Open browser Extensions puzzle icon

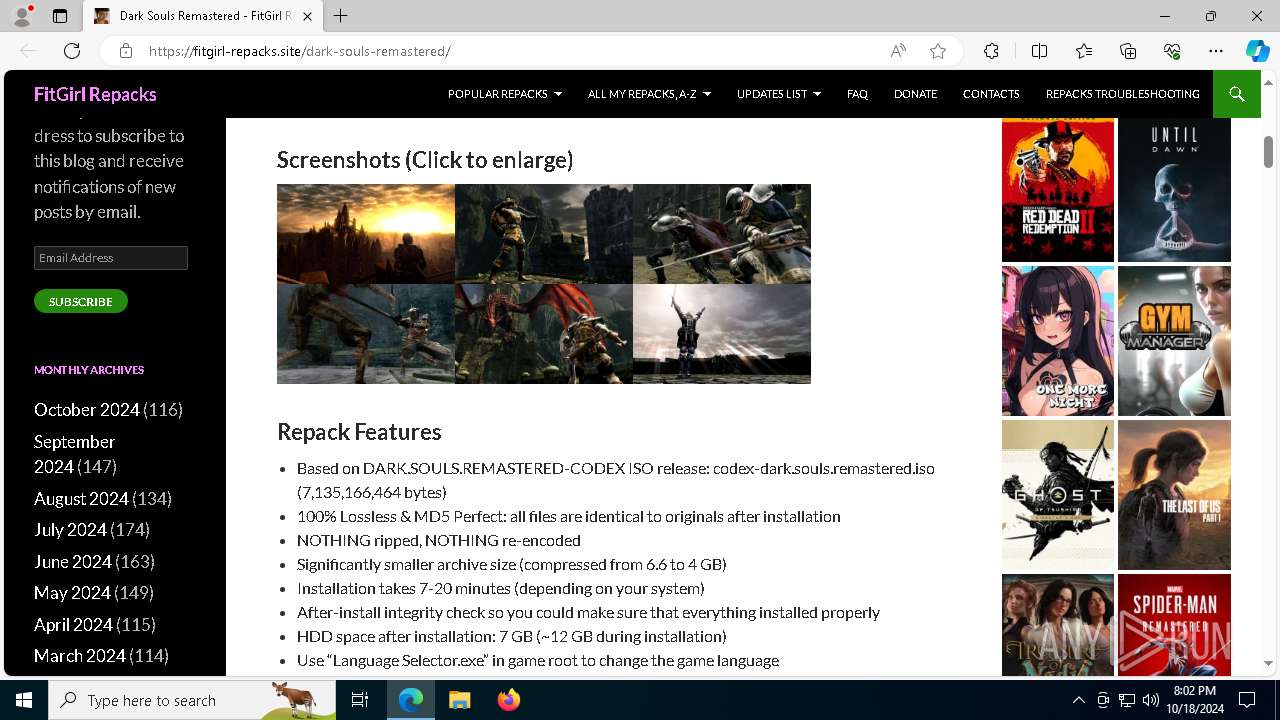coord(991,51)
